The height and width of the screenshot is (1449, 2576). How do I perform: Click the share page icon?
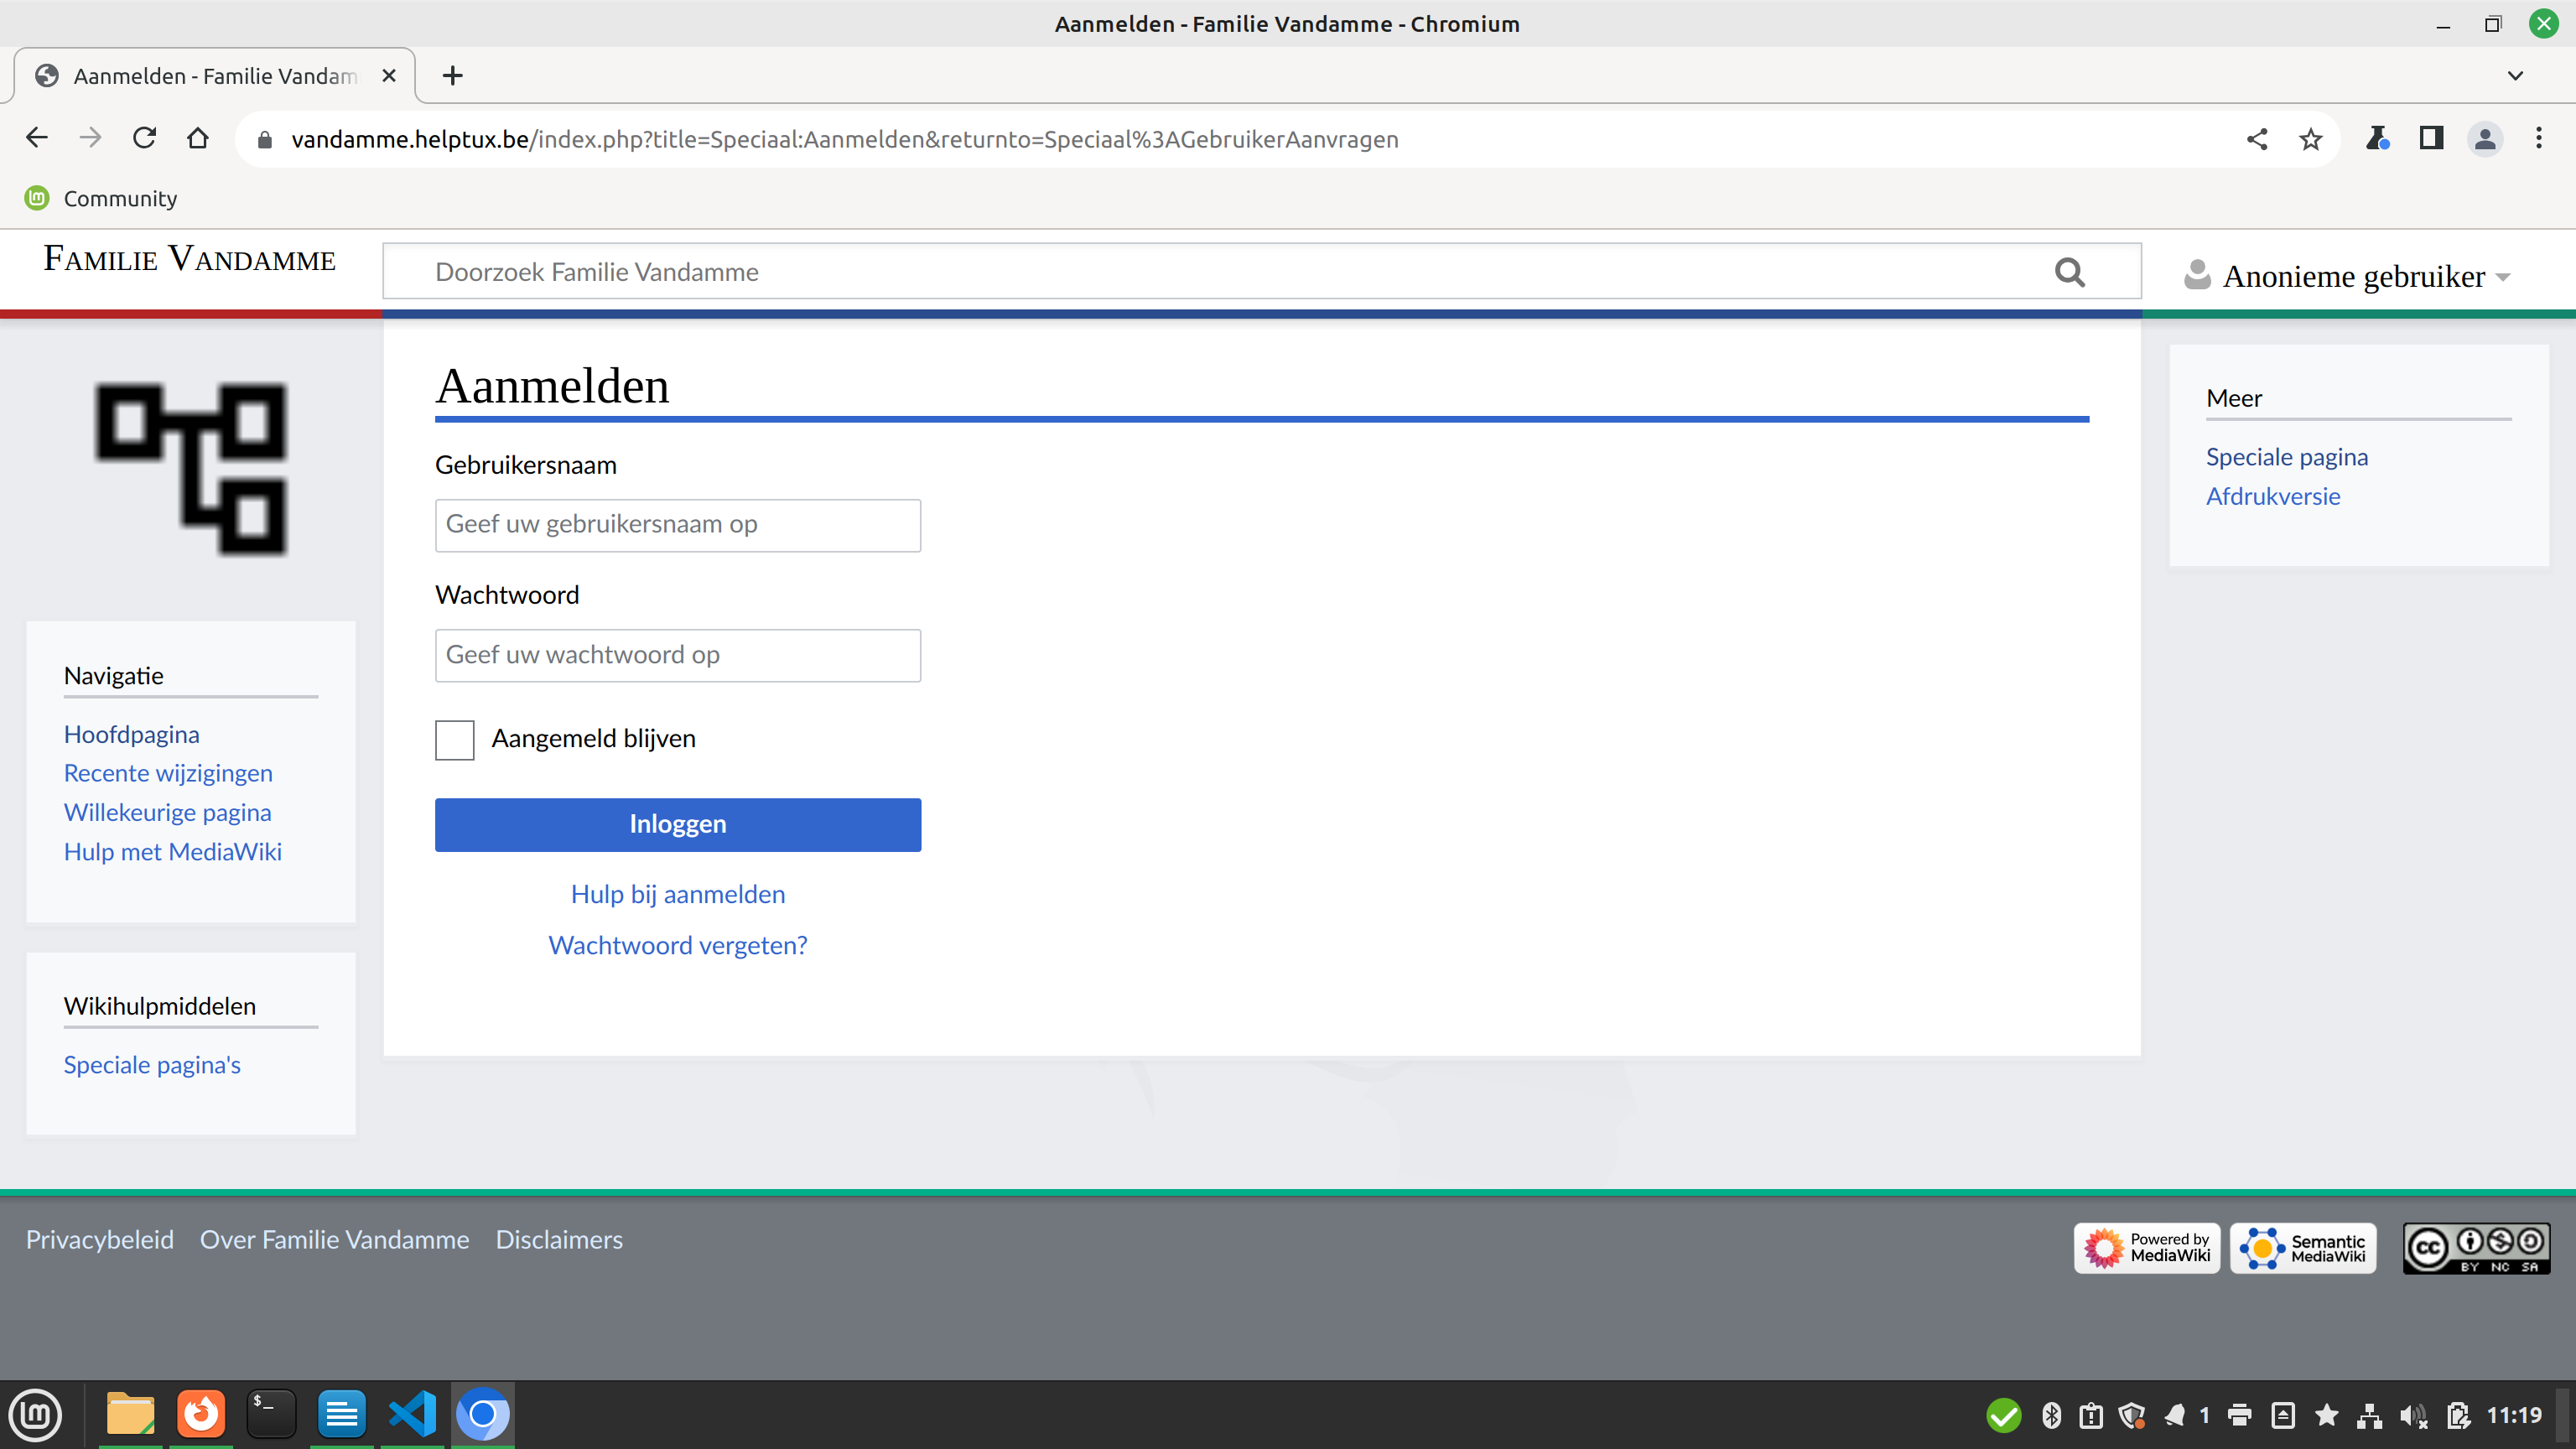(2256, 139)
